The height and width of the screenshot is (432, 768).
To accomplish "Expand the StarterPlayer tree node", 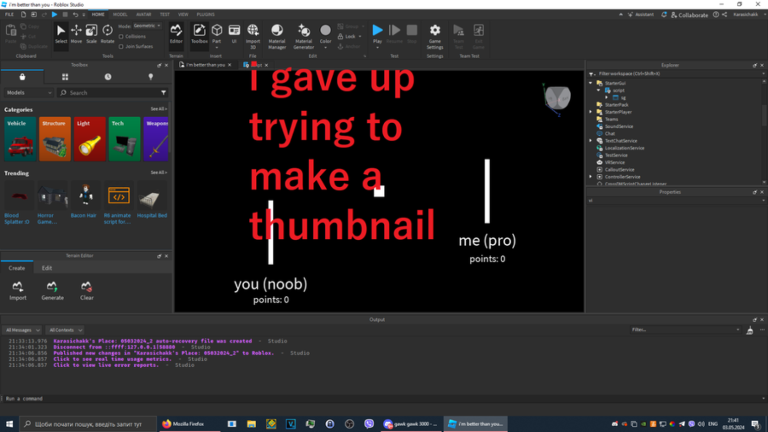I will click(x=591, y=112).
